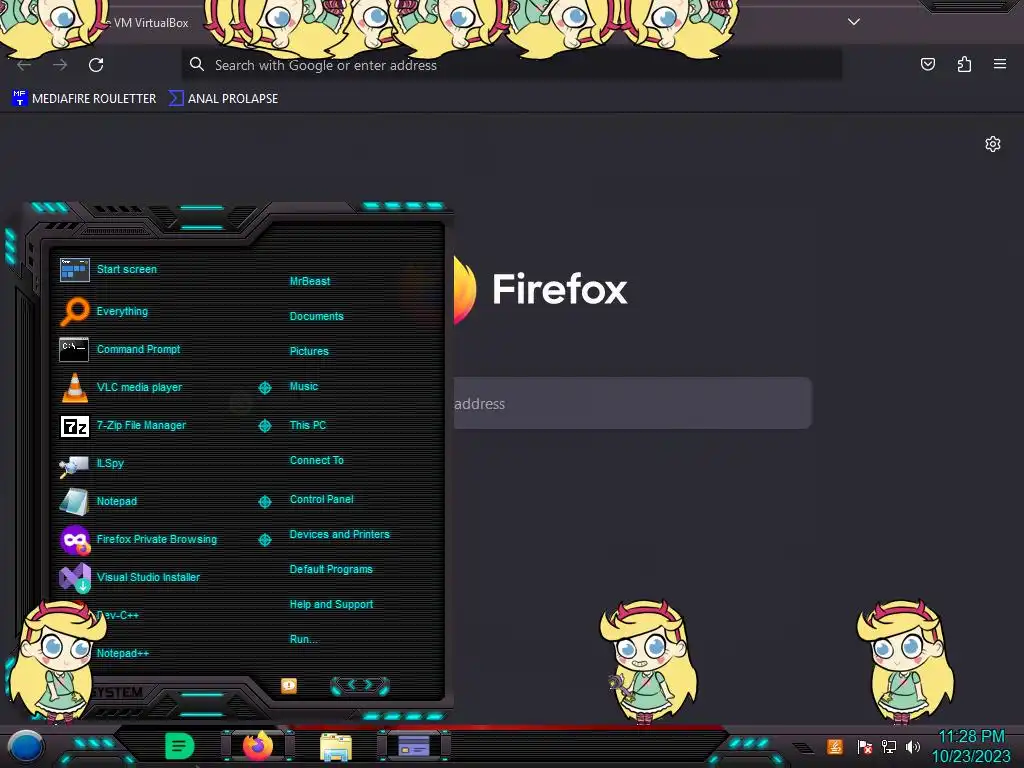Open This PC from start menu
The height and width of the screenshot is (768, 1024).
[308, 425]
